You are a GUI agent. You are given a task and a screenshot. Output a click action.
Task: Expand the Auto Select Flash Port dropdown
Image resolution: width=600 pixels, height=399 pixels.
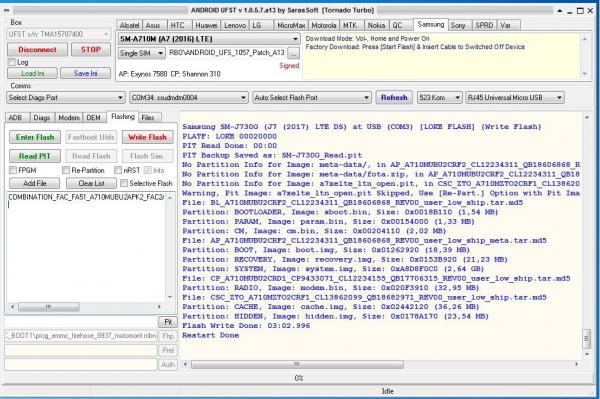pos(312,98)
